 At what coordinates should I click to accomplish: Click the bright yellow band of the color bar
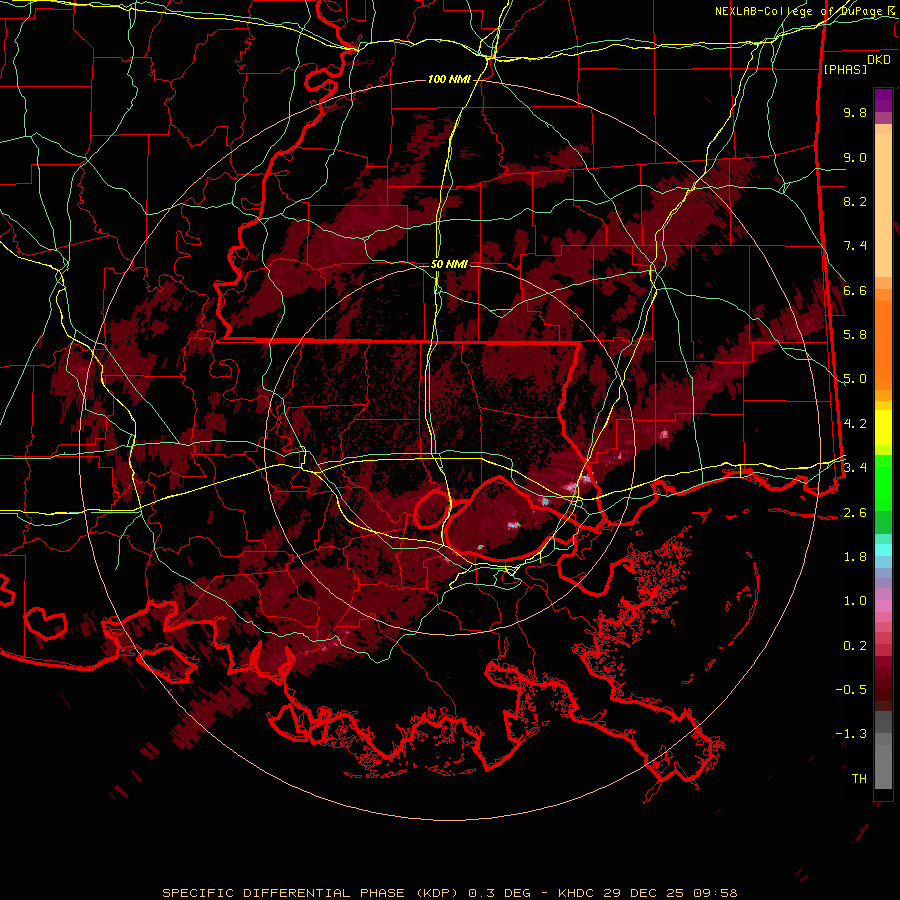point(883,428)
